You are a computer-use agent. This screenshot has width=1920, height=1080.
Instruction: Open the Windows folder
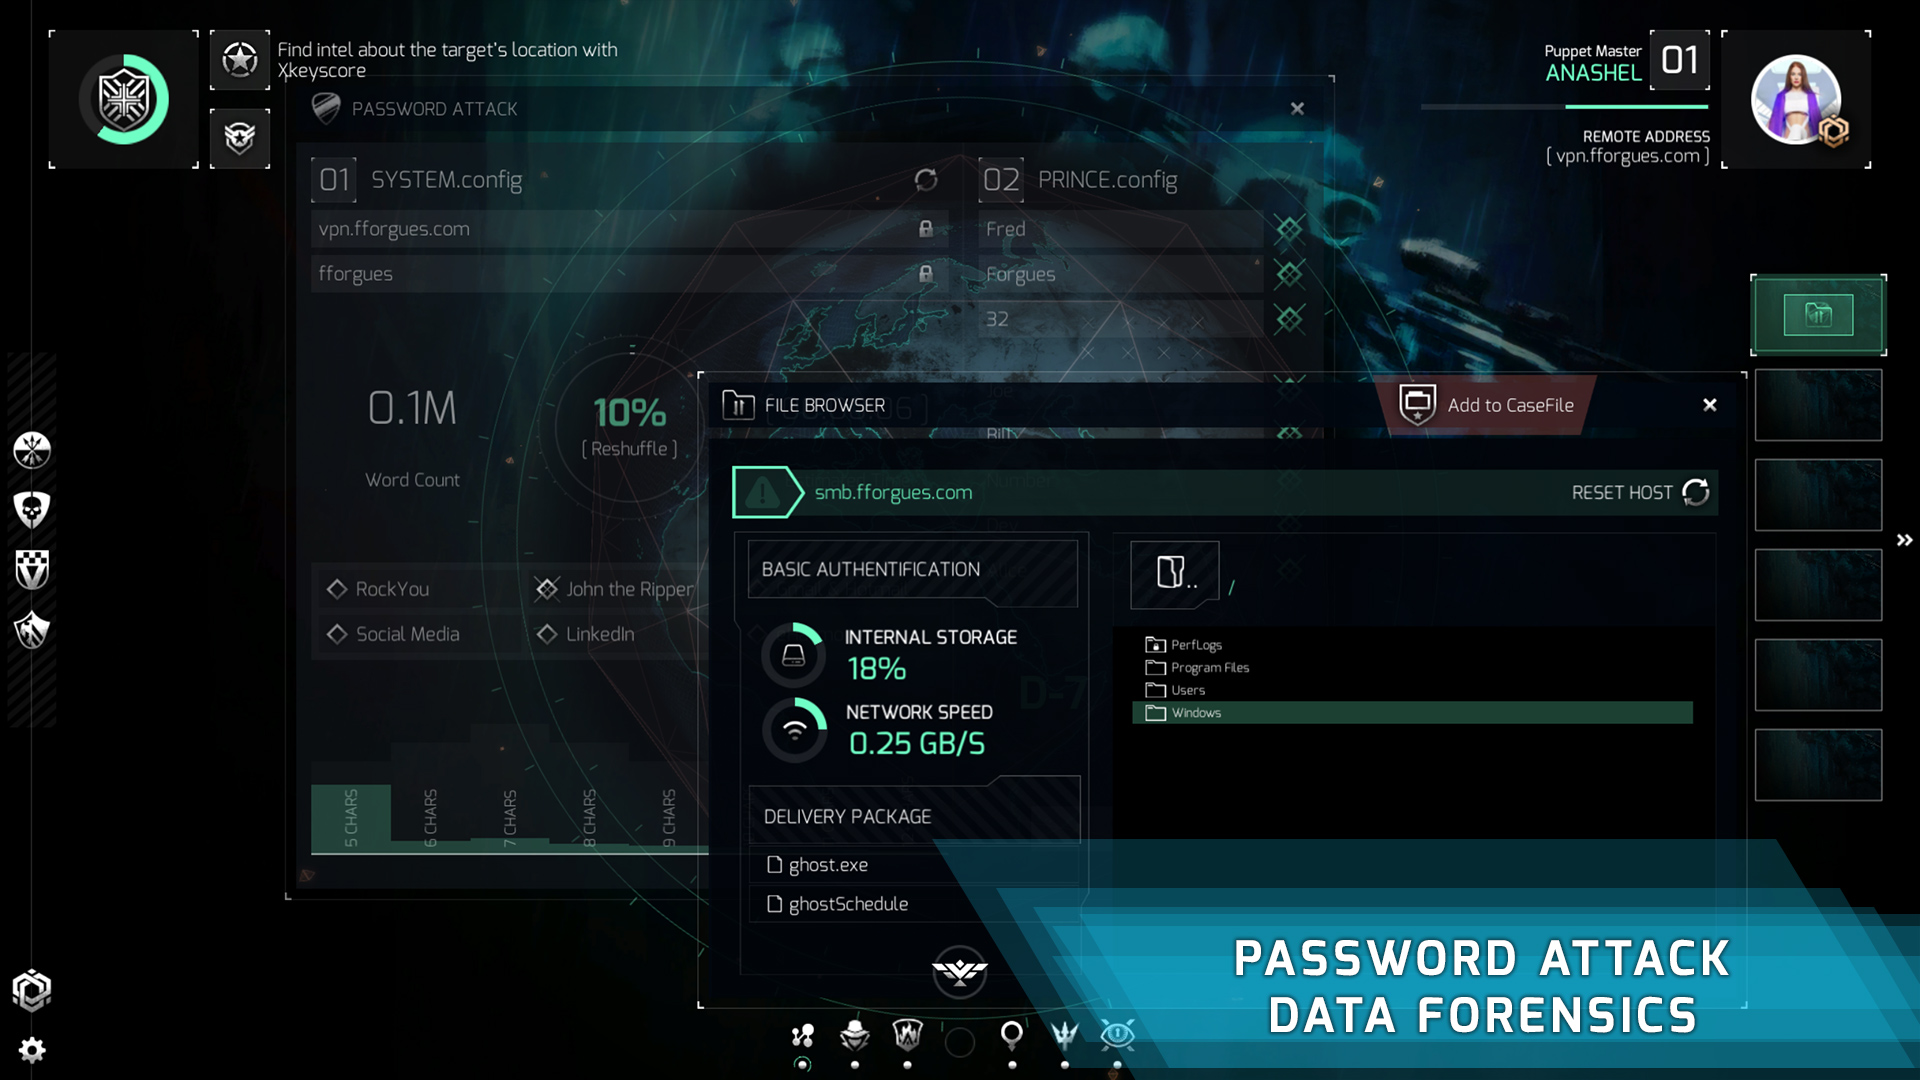pos(1196,713)
